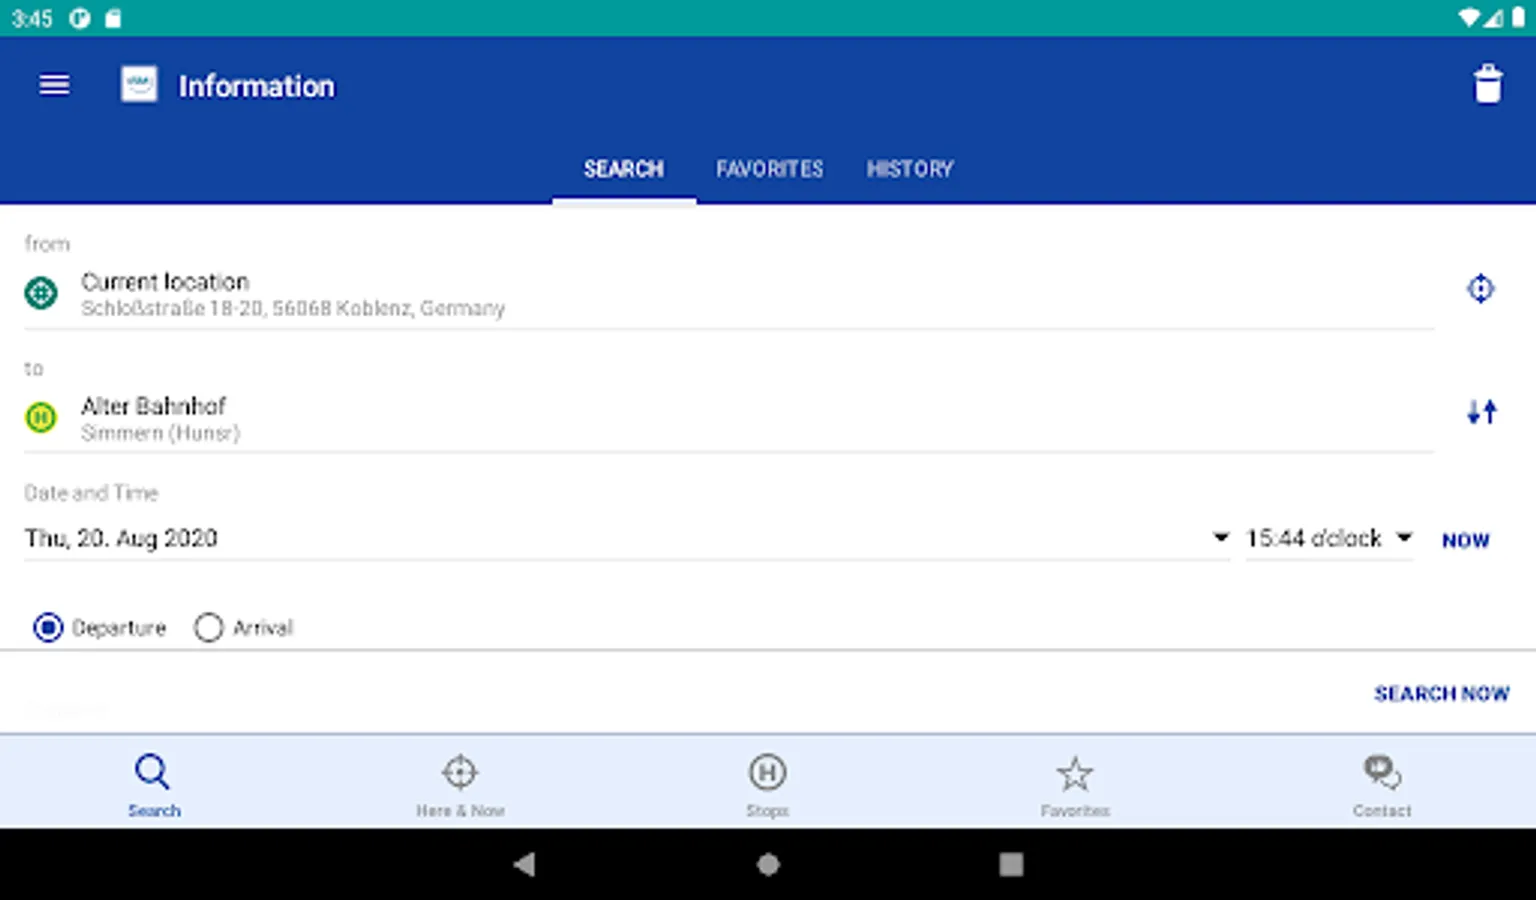Tap the app logo beside Information

coord(139,85)
